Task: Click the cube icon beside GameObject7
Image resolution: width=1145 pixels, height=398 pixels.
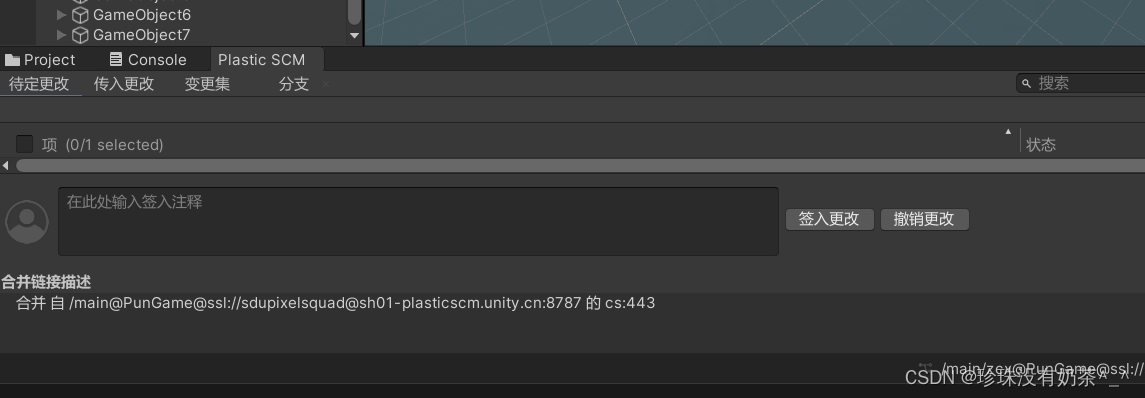Action: tap(80, 34)
